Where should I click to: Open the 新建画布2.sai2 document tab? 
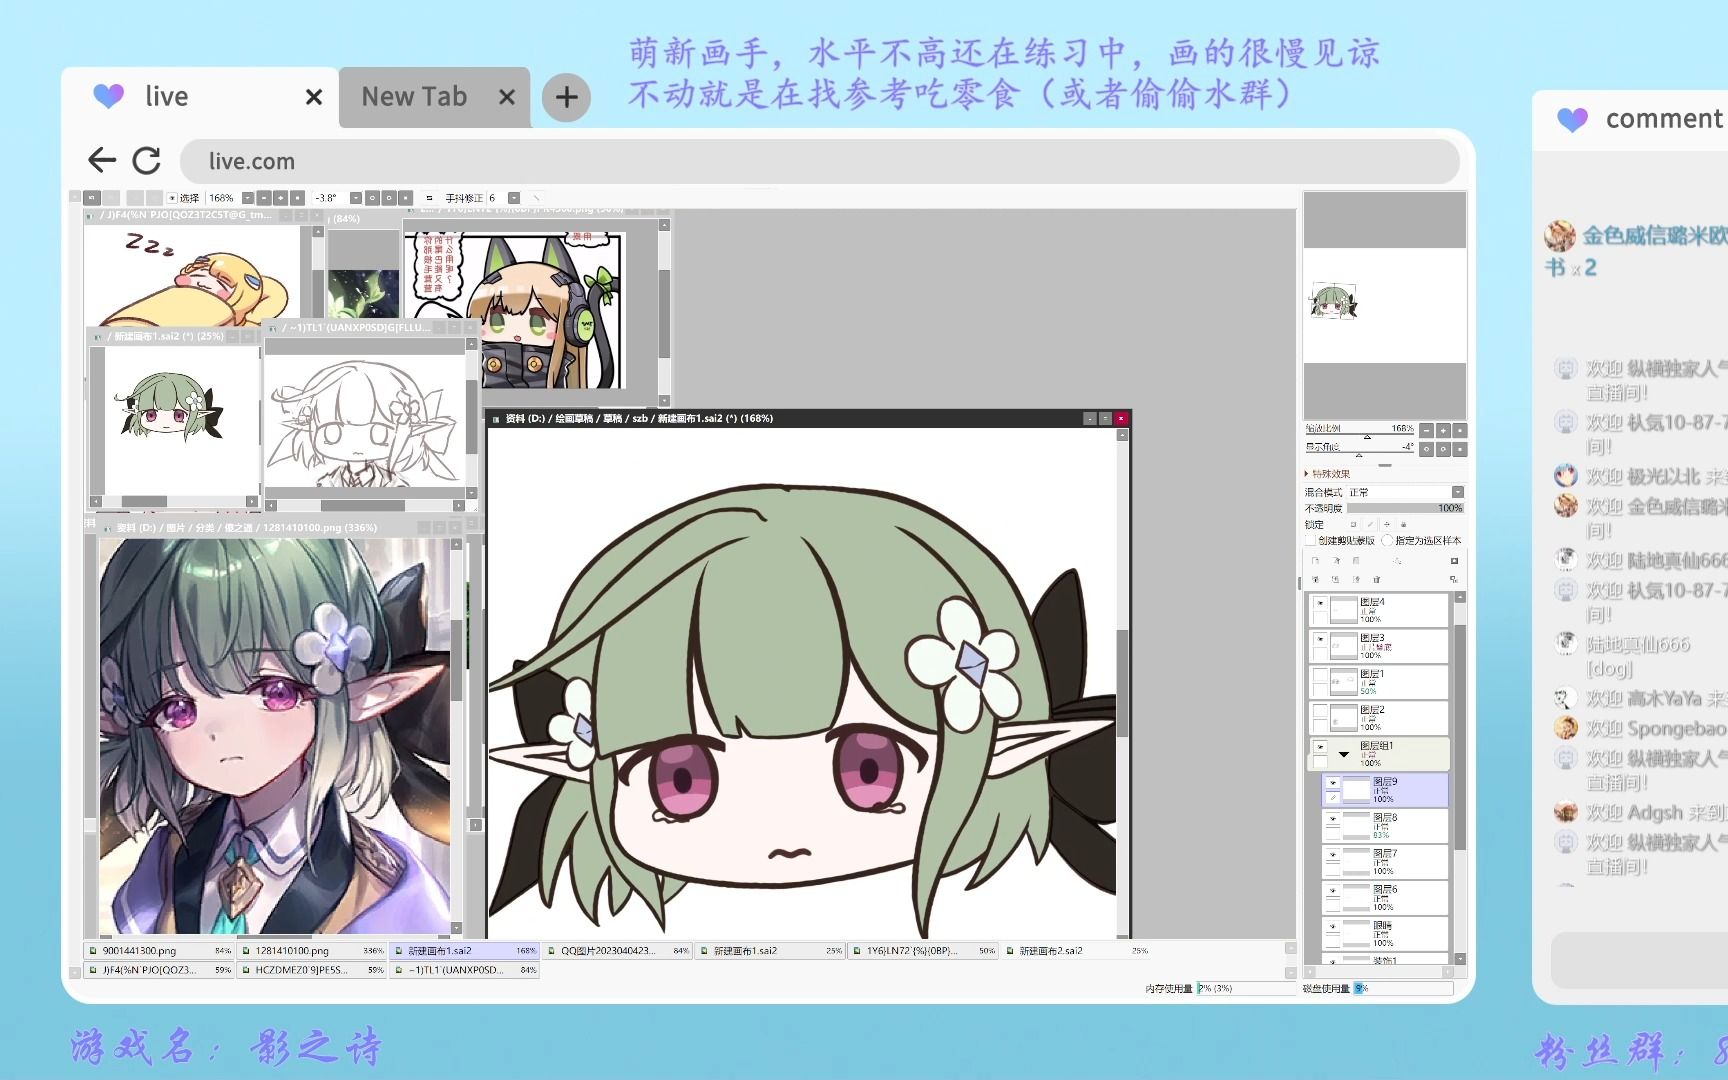(x=1077, y=951)
